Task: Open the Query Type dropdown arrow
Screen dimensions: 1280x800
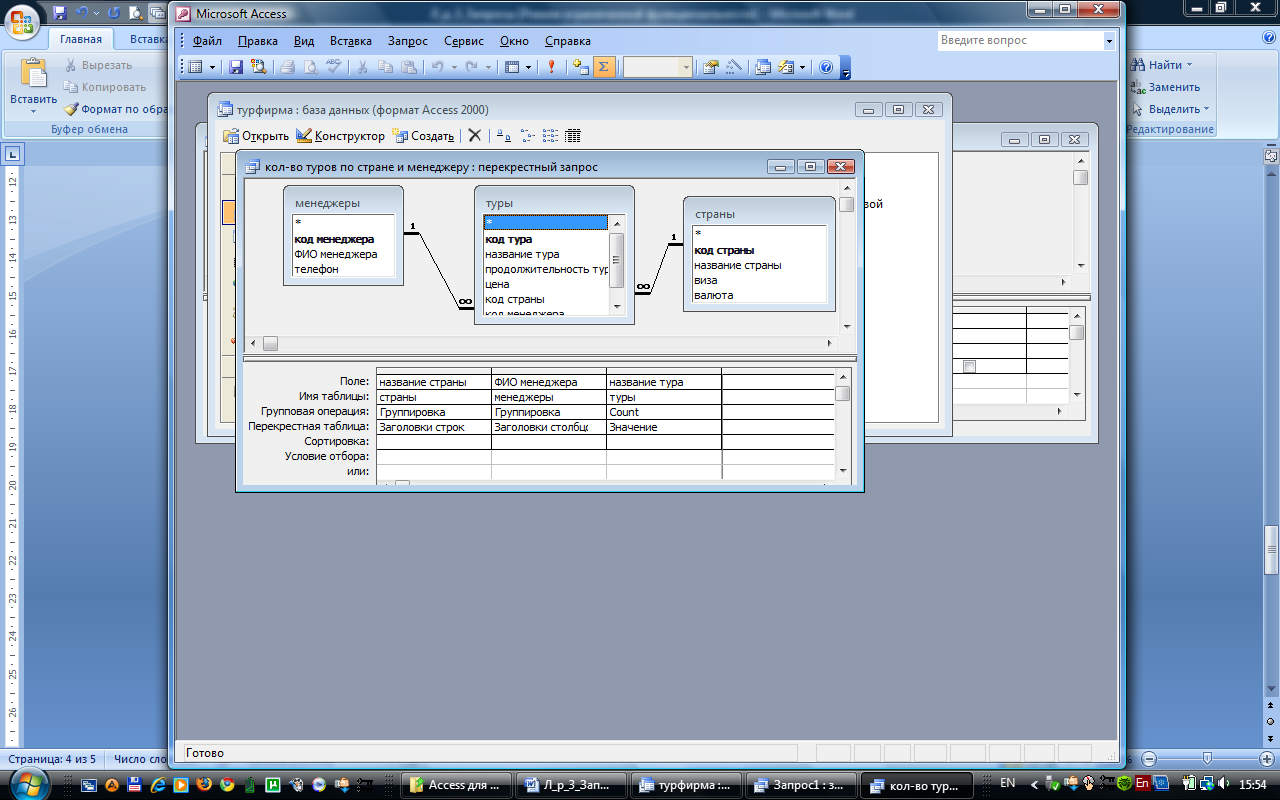Action: (x=529, y=67)
